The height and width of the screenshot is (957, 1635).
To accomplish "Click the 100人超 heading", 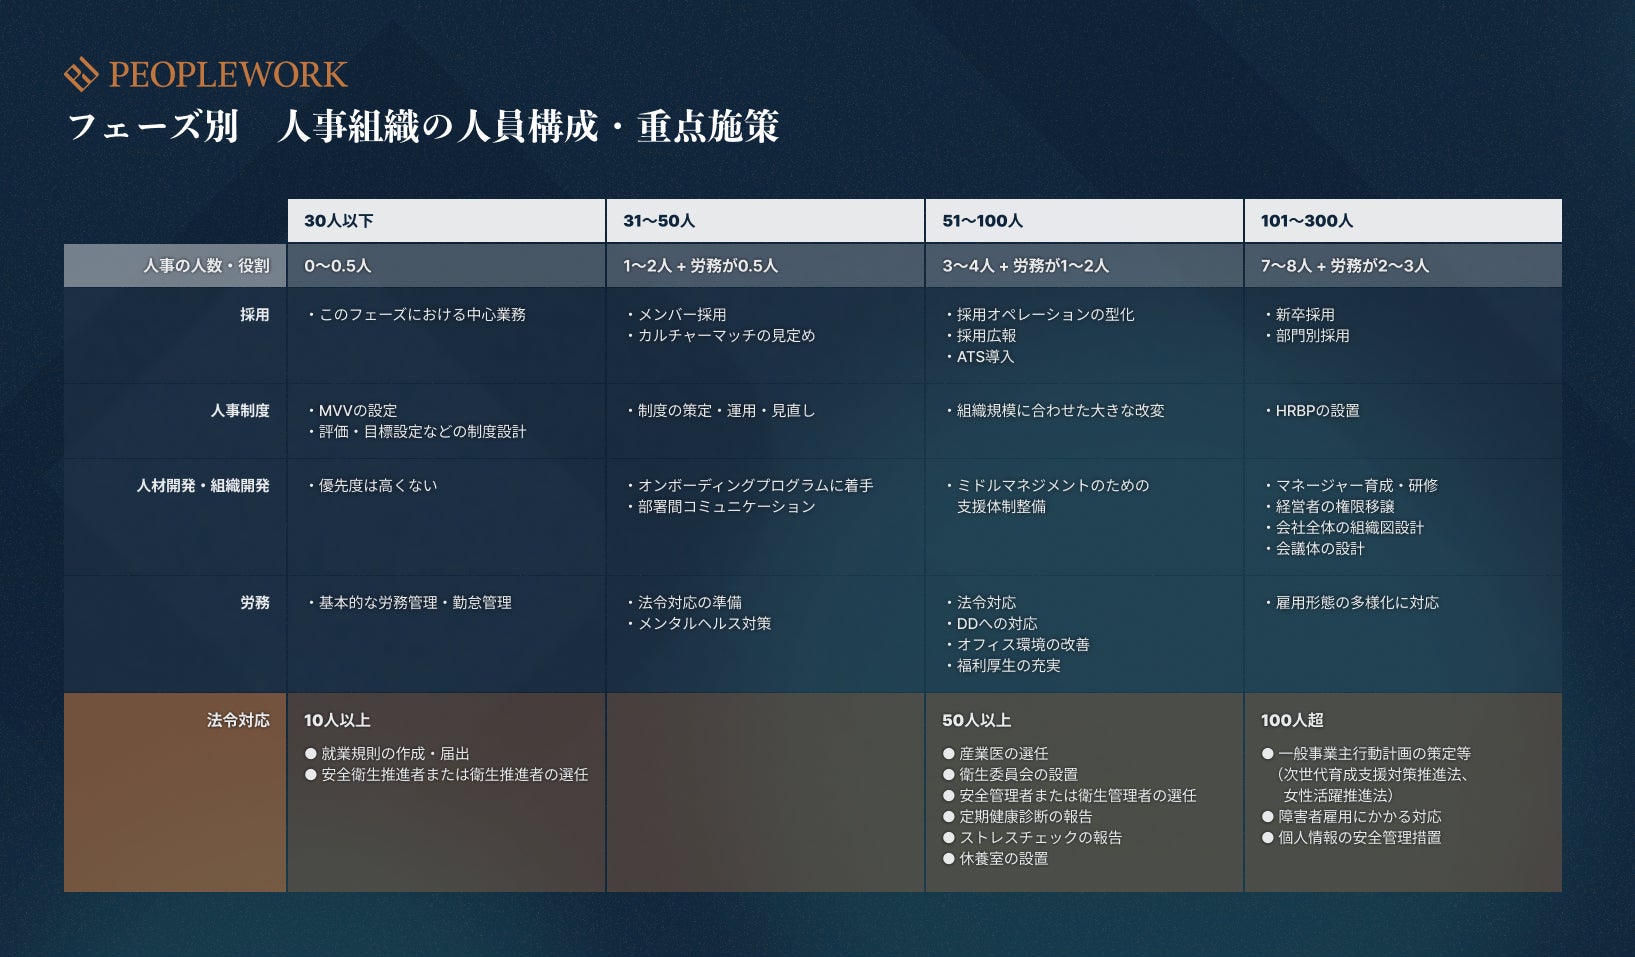I will coord(1292,720).
